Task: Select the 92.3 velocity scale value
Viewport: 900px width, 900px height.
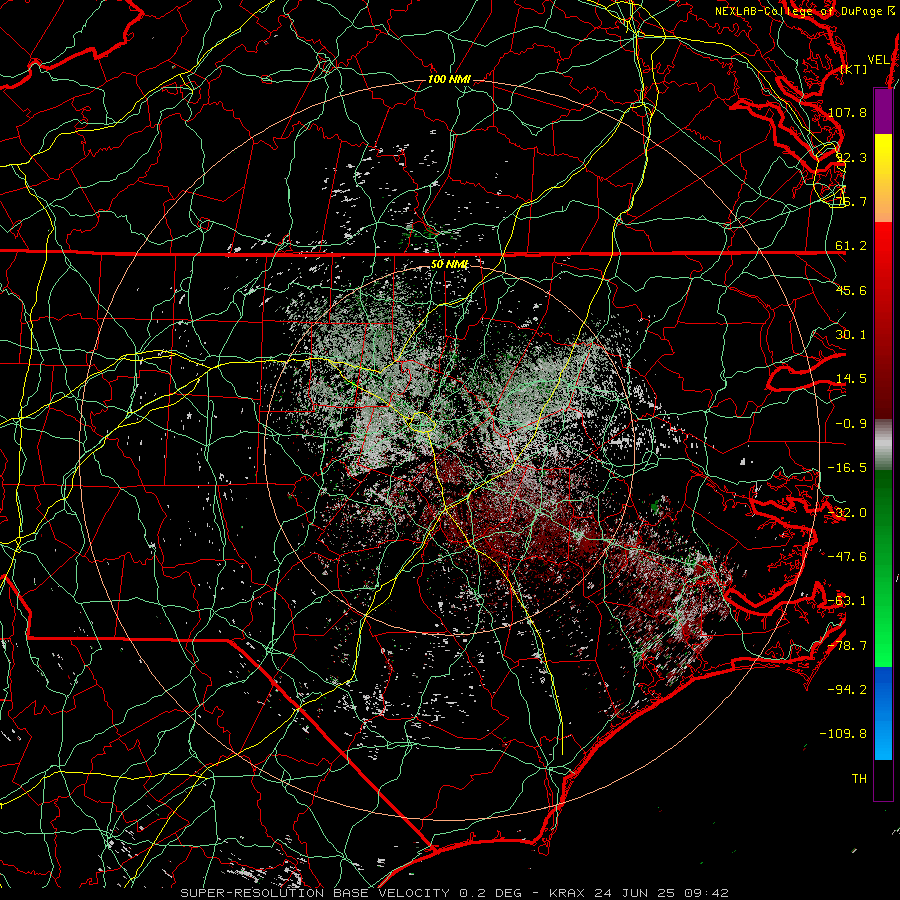Action: click(851, 157)
